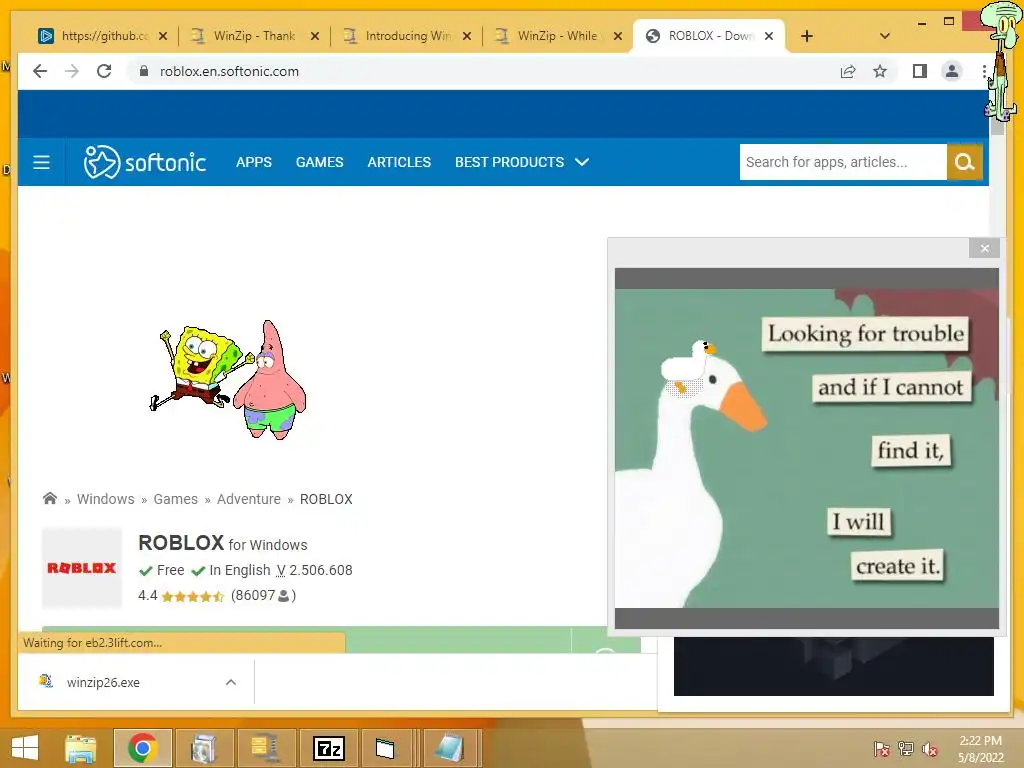The width and height of the screenshot is (1024, 768).
Task: Open the Windows Start menu
Action: [25, 748]
